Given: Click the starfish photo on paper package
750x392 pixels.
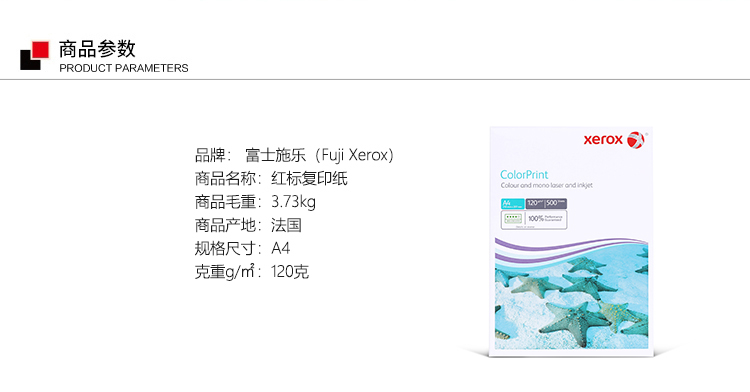Looking at the screenshot, I should pos(572,300).
